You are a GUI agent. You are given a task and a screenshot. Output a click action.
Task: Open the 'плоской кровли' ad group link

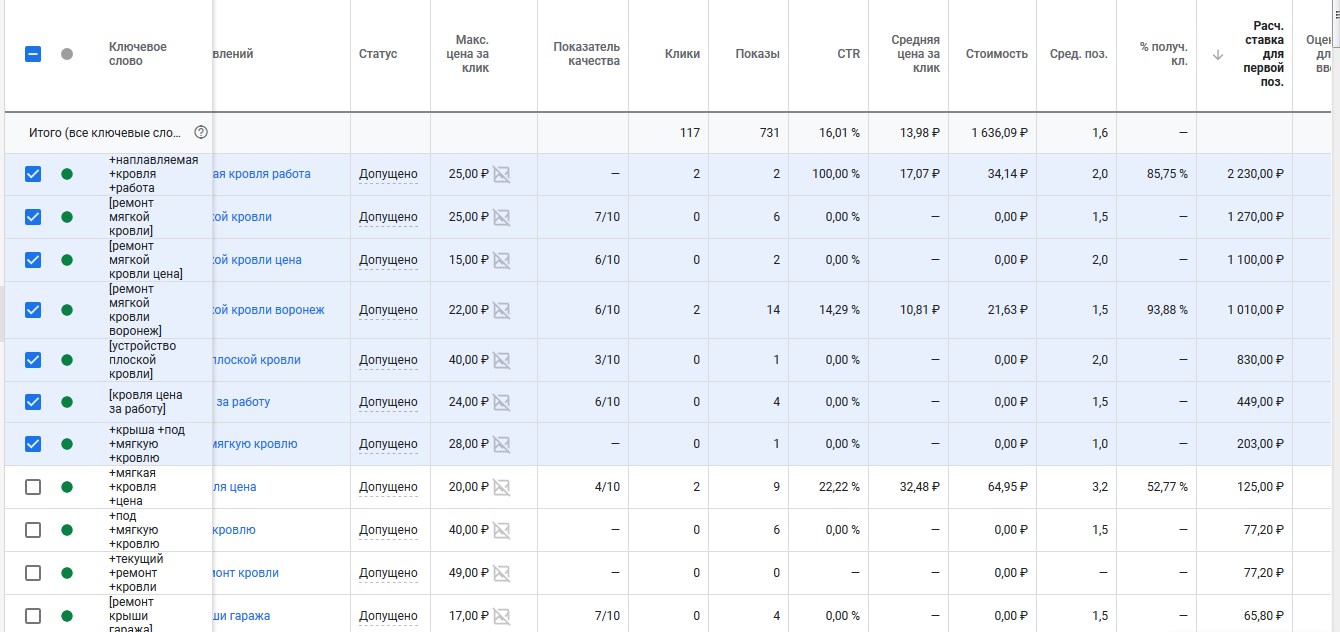pos(257,360)
